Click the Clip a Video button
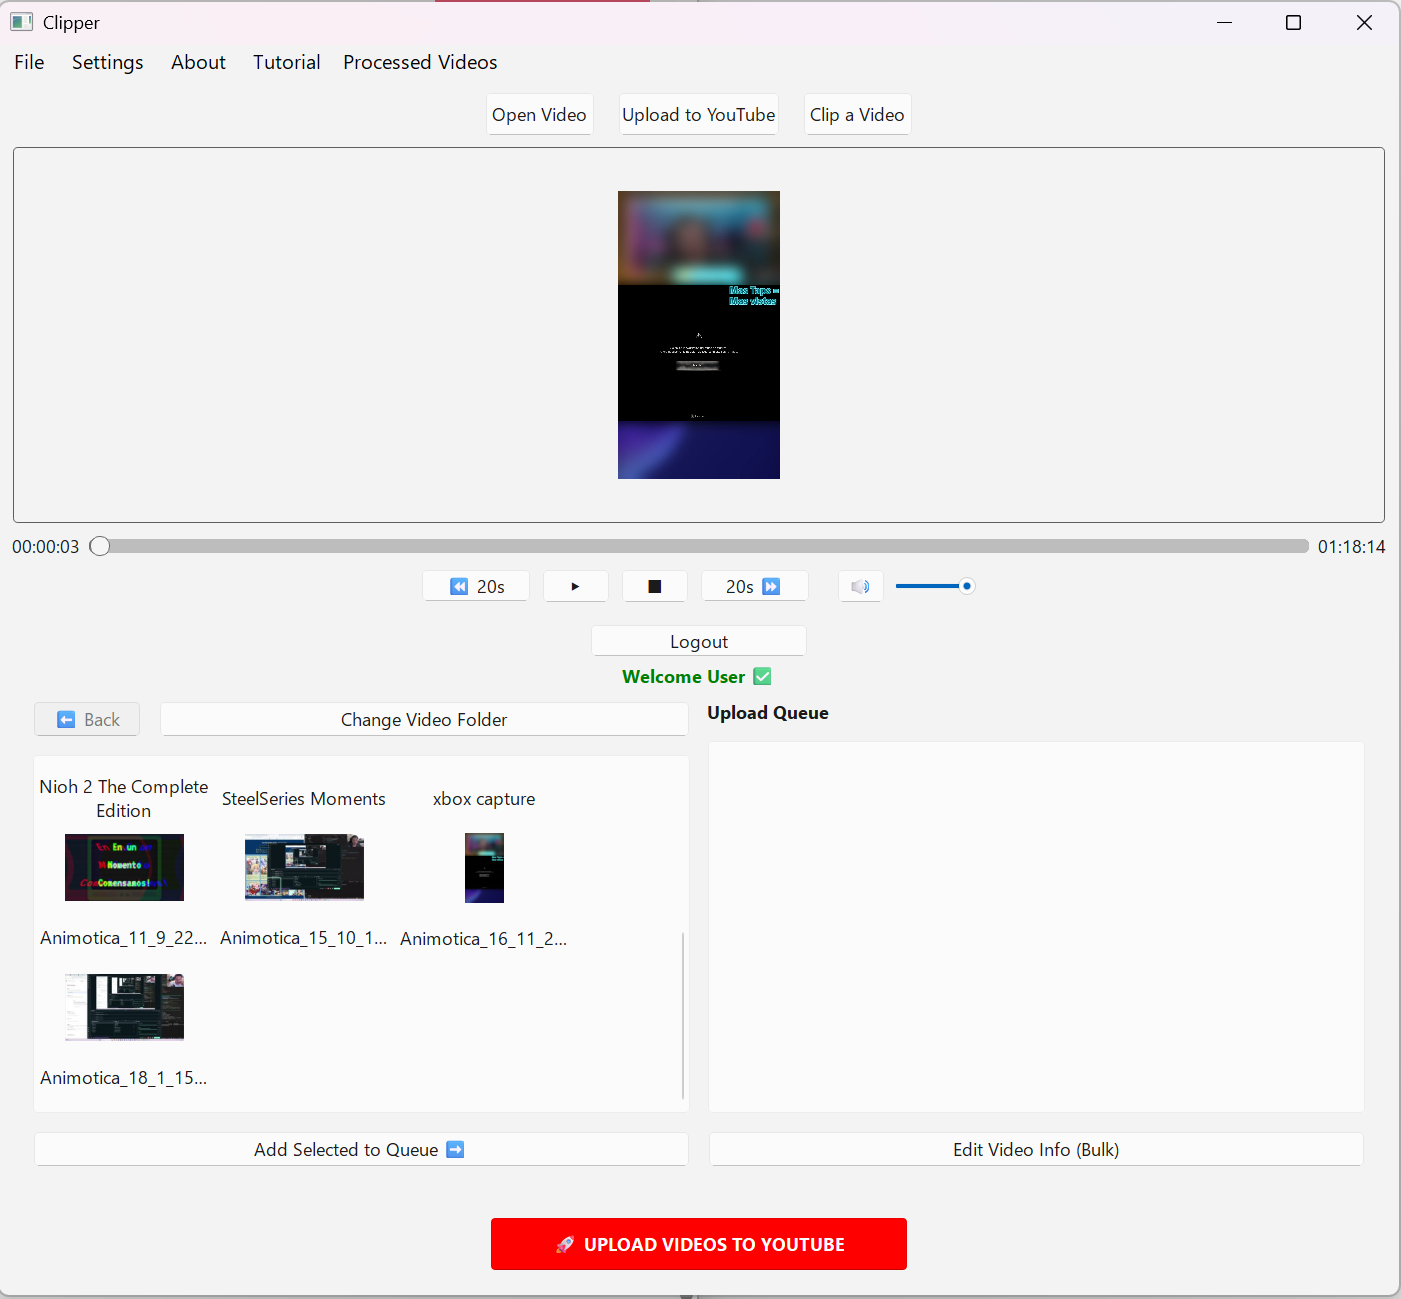The image size is (1401, 1299). coord(857,114)
